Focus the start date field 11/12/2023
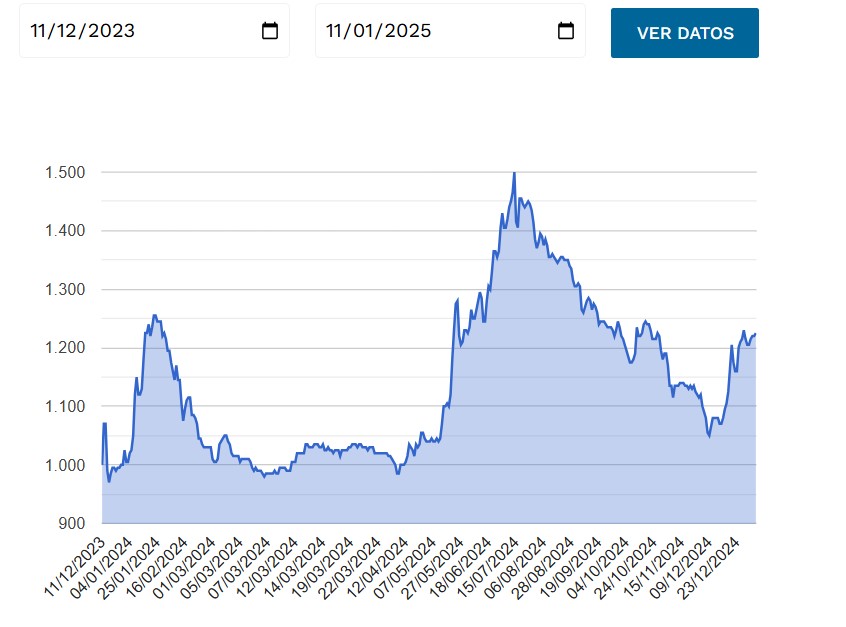 pyautogui.click(x=154, y=31)
